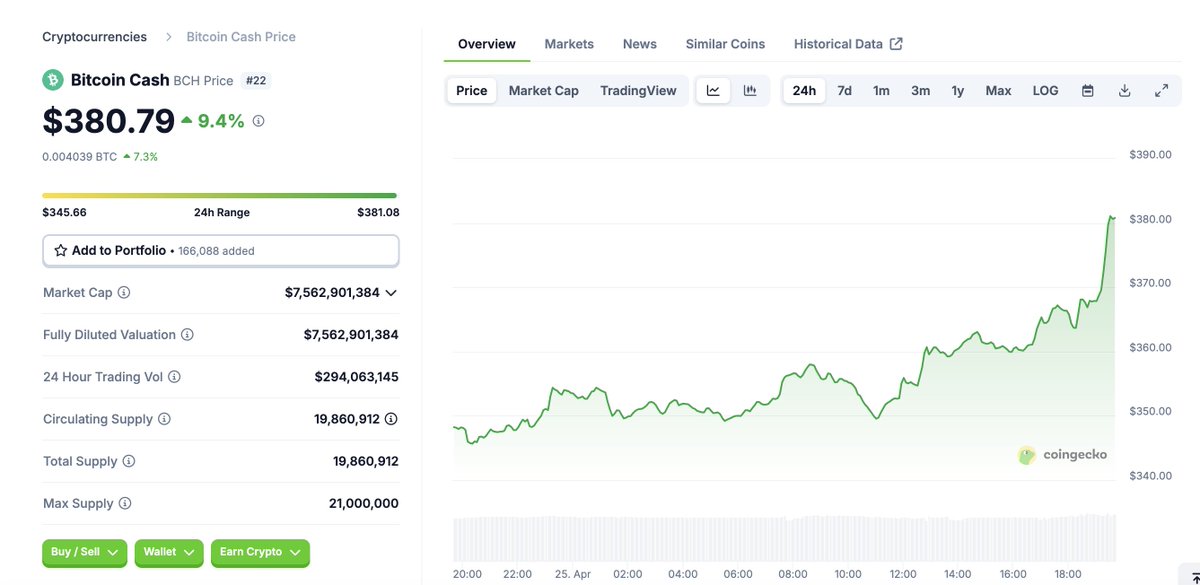
Task: Go to Cryptocurrencies breadcrumb link
Action: pyautogui.click(x=94, y=37)
